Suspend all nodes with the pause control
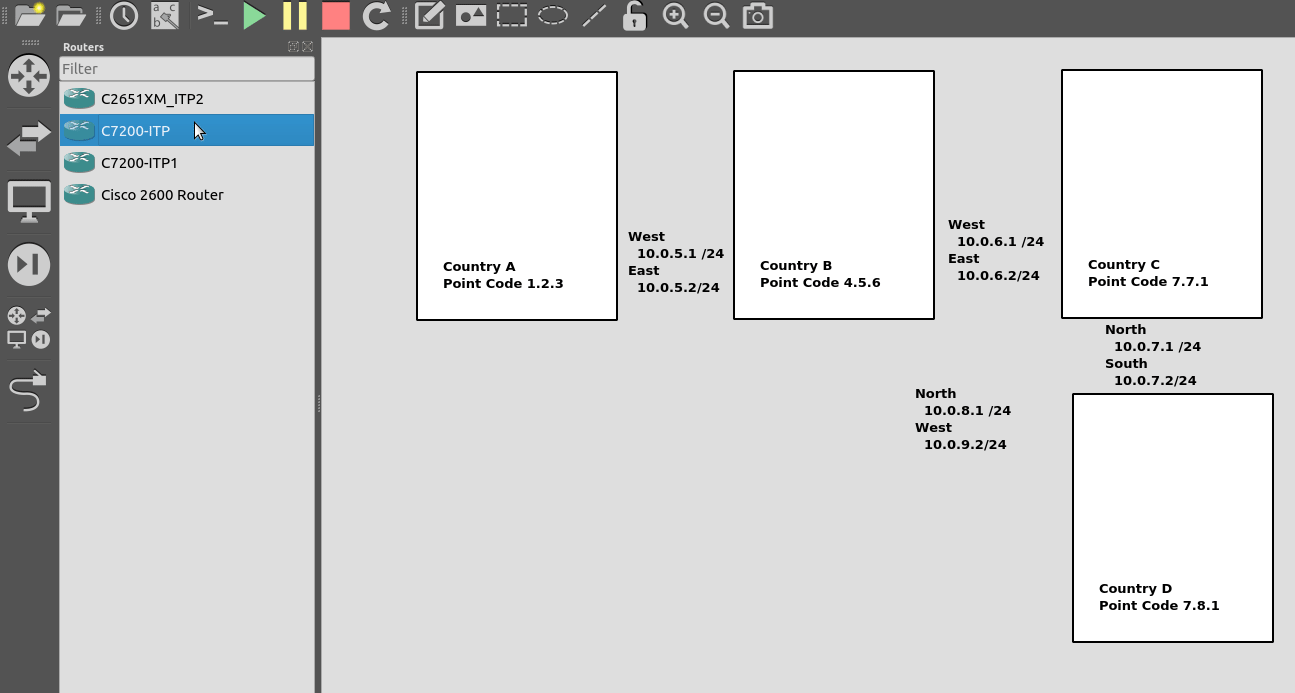 click(294, 16)
